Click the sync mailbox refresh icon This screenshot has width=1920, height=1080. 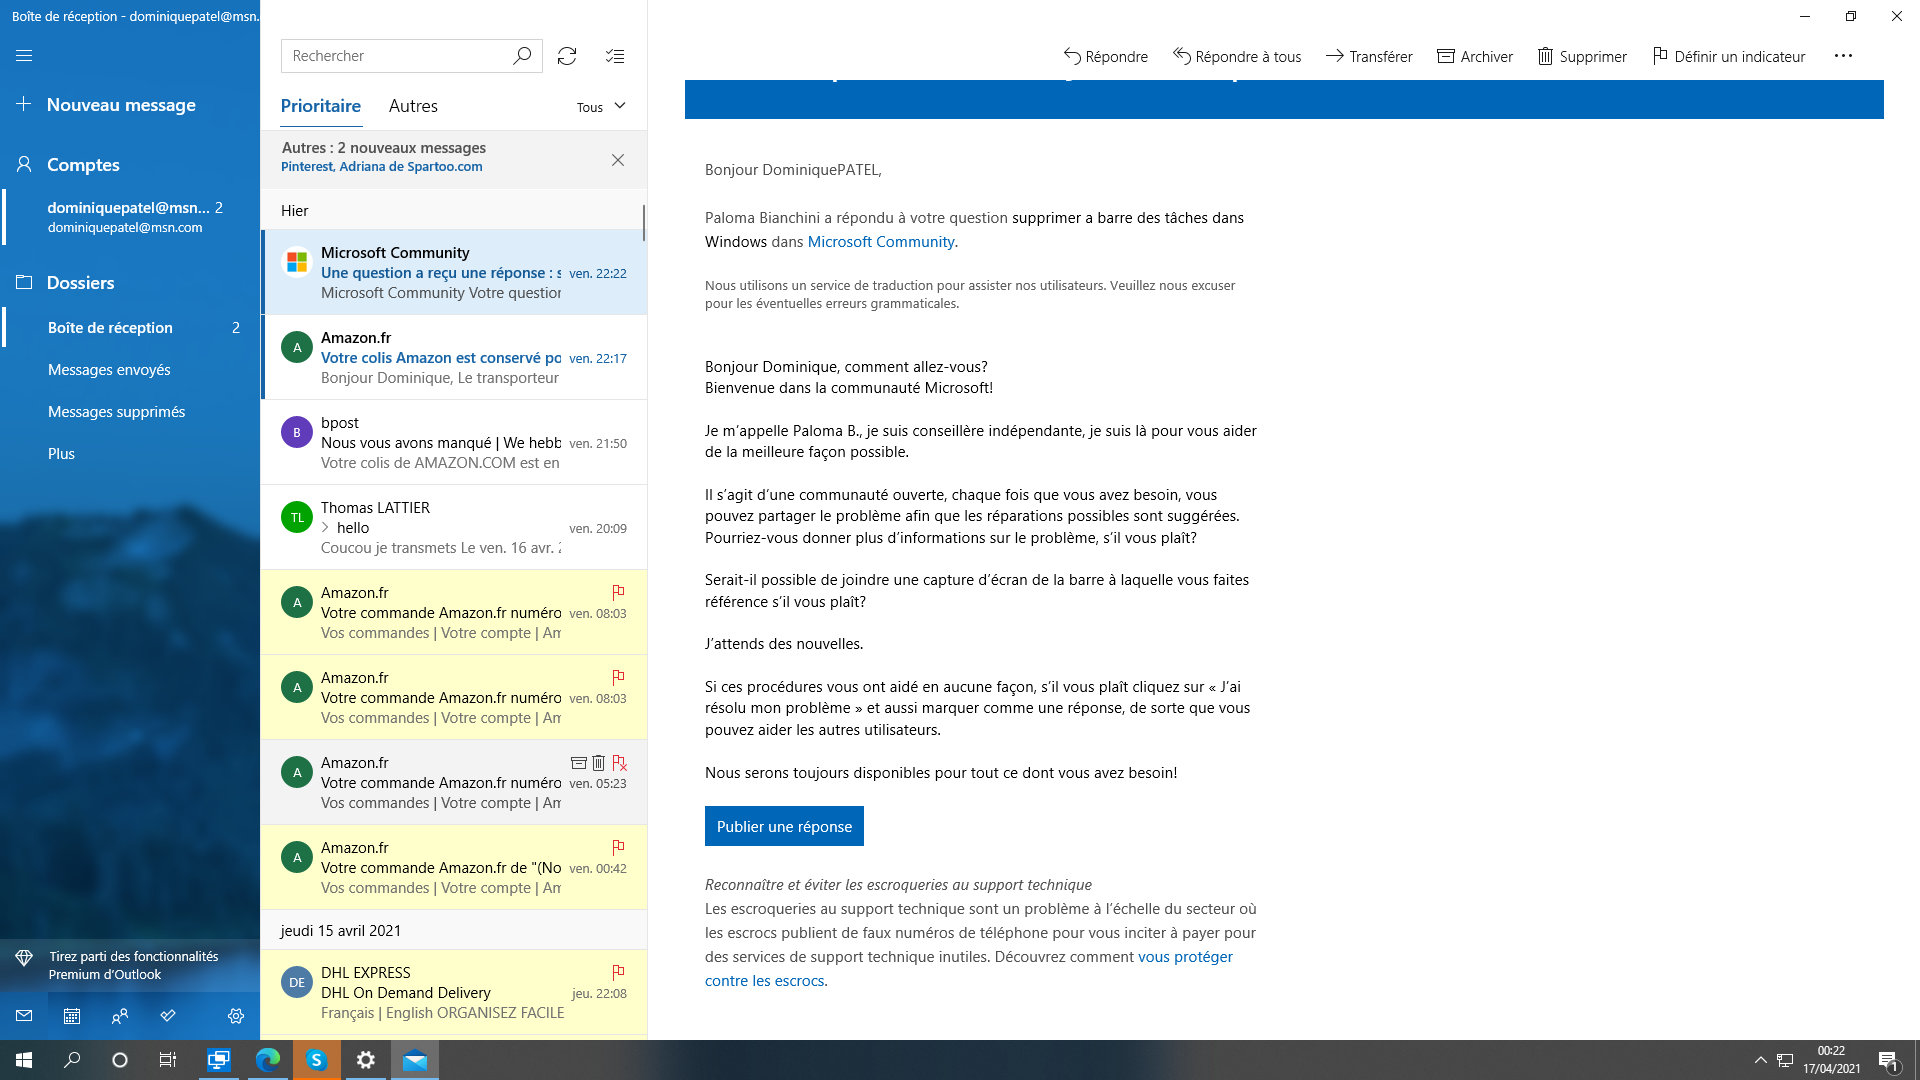coord(567,56)
